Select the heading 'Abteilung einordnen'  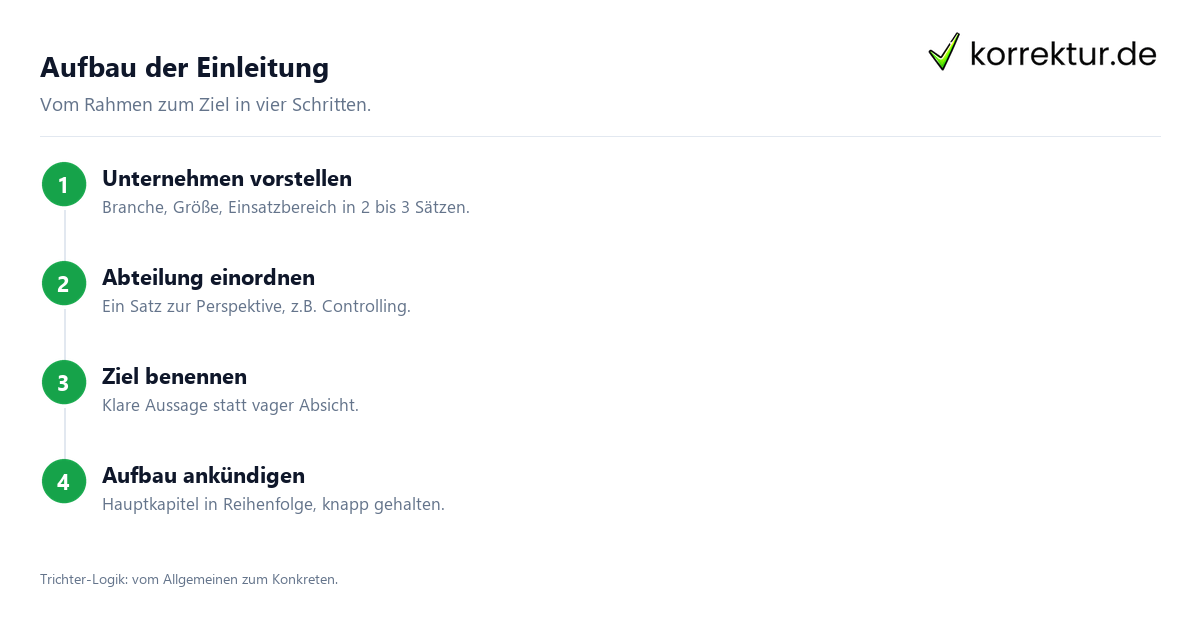[x=208, y=278]
